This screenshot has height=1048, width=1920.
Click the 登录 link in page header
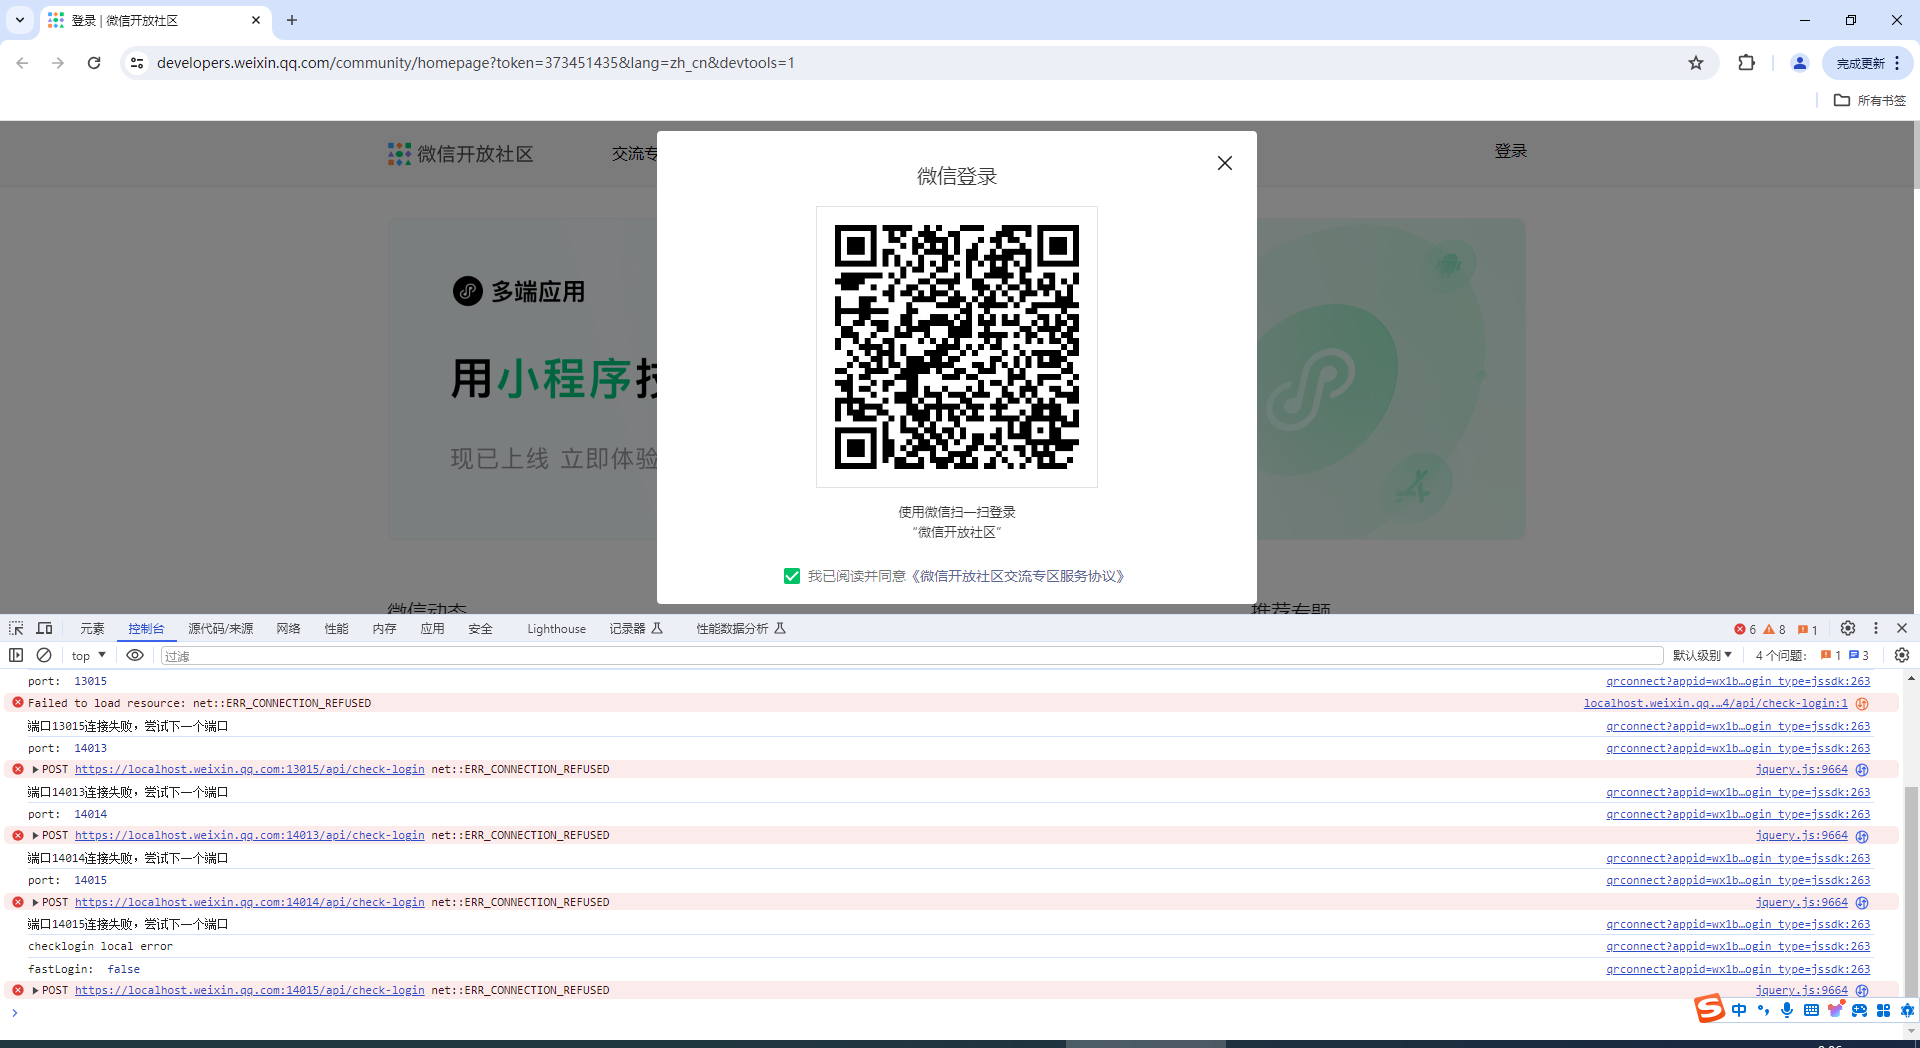(x=1510, y=151)
